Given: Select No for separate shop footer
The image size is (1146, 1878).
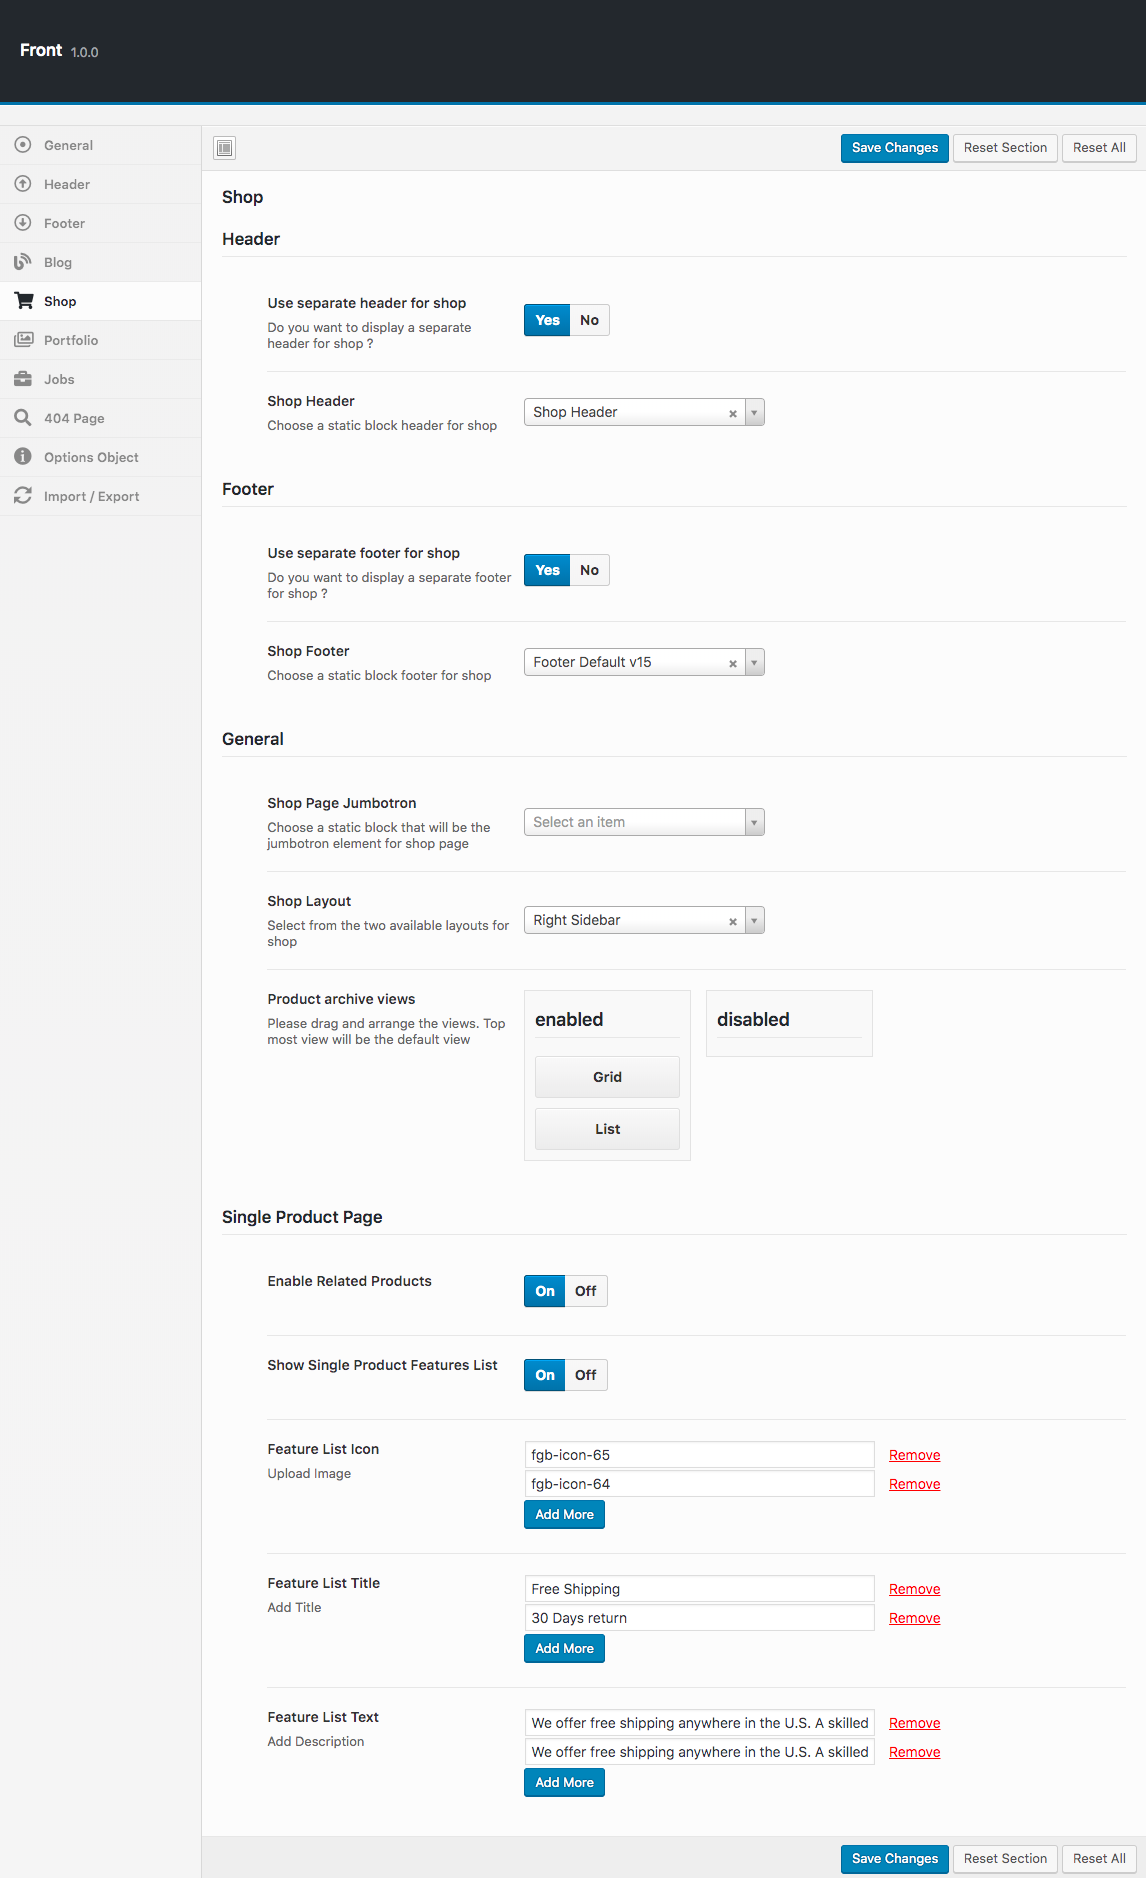Looking at the screenshot, I should pyautogui.click(x=590, y=570).
